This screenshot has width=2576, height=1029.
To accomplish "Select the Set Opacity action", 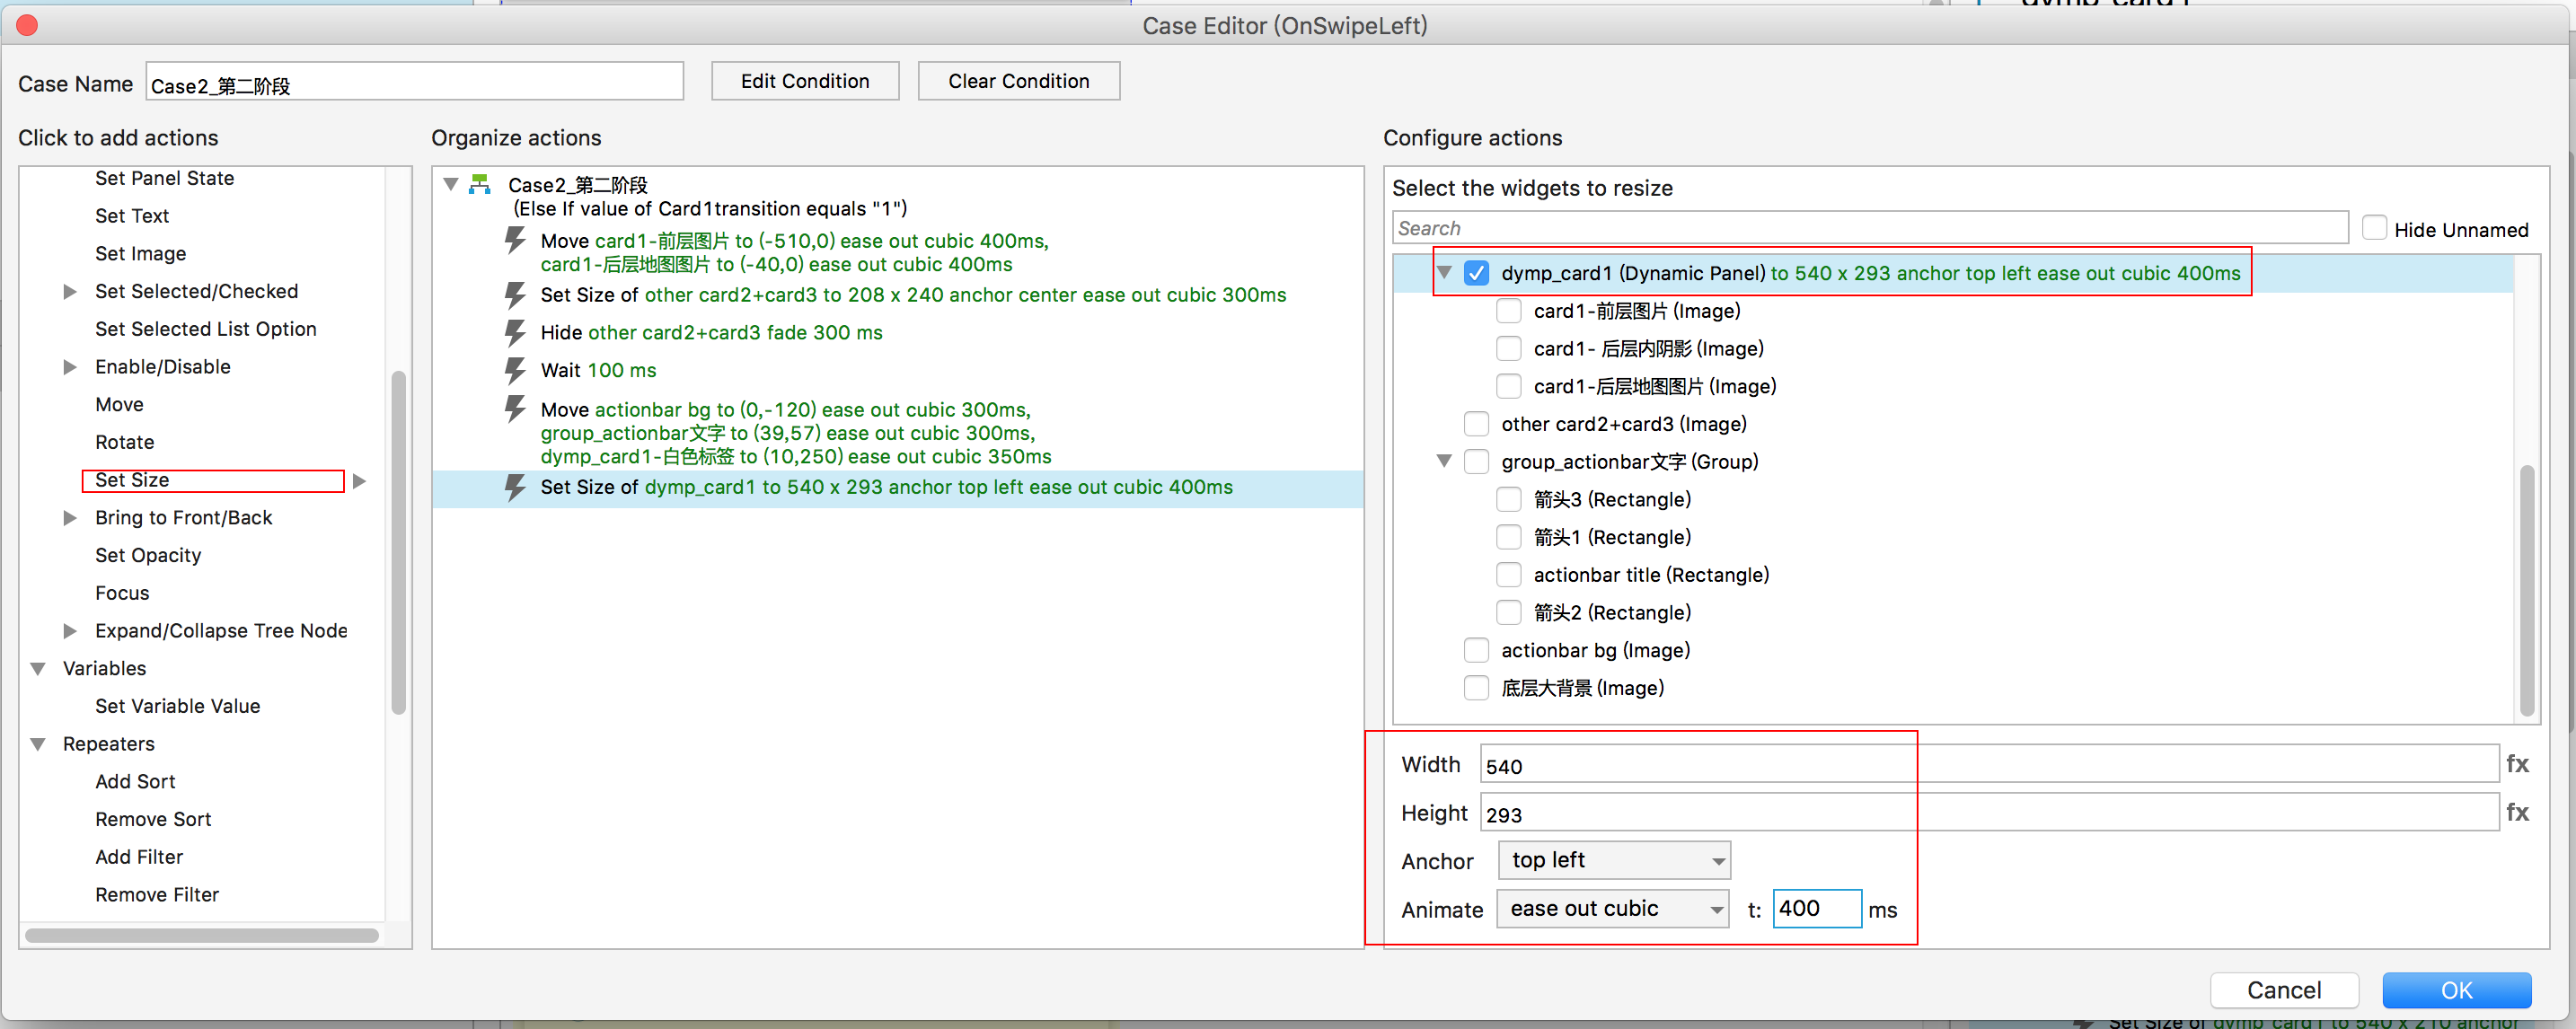I will coord(148,555).
